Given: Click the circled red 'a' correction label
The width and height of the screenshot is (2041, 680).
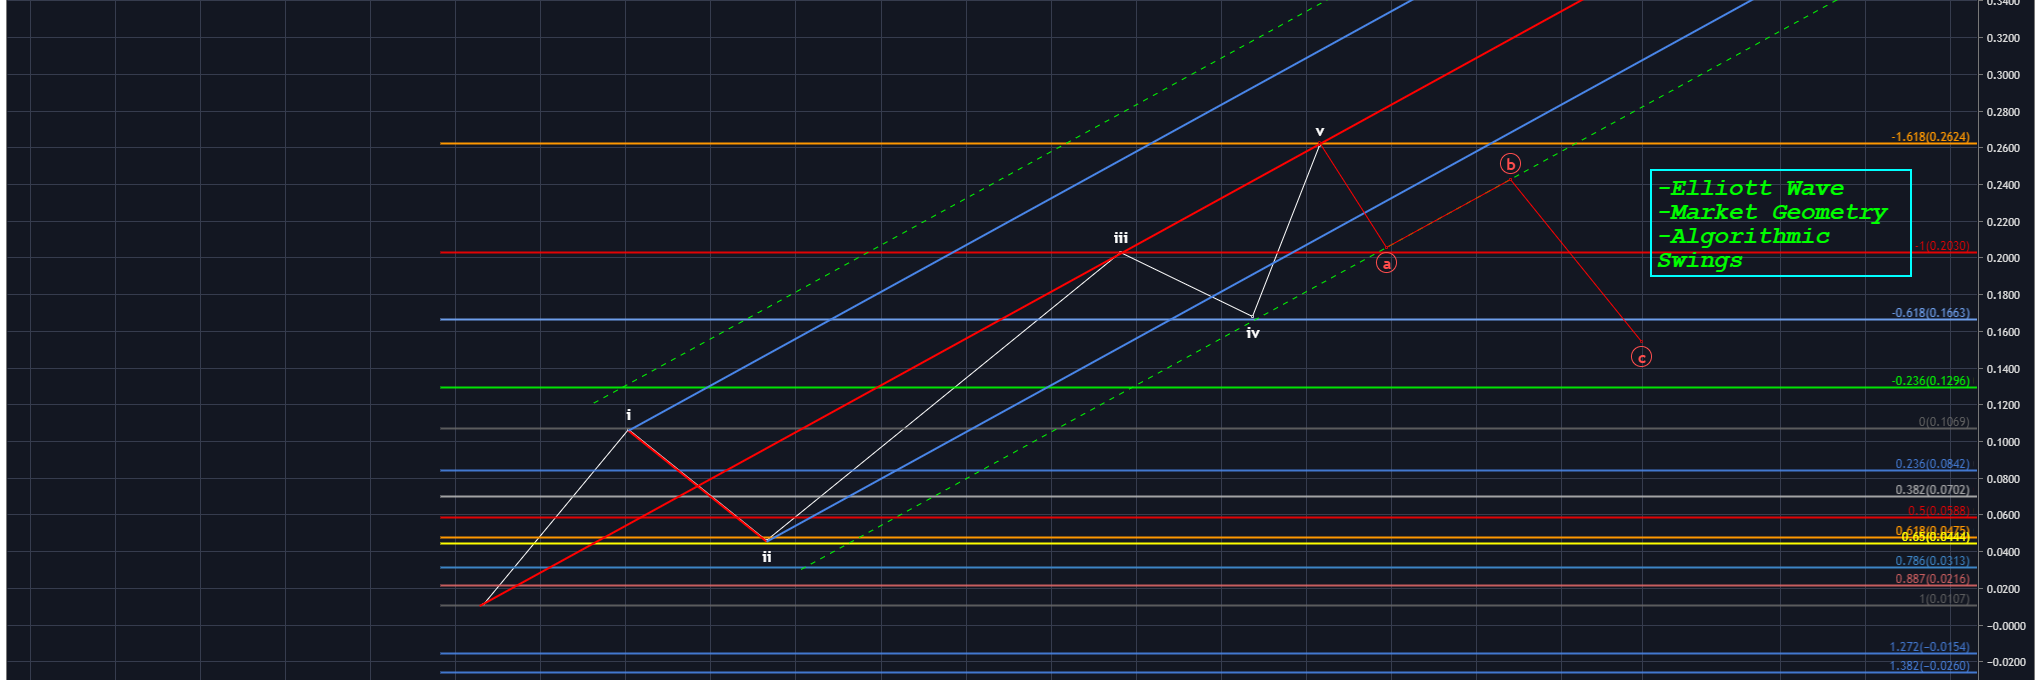Looking at the screenshot, I should 1386,263.
